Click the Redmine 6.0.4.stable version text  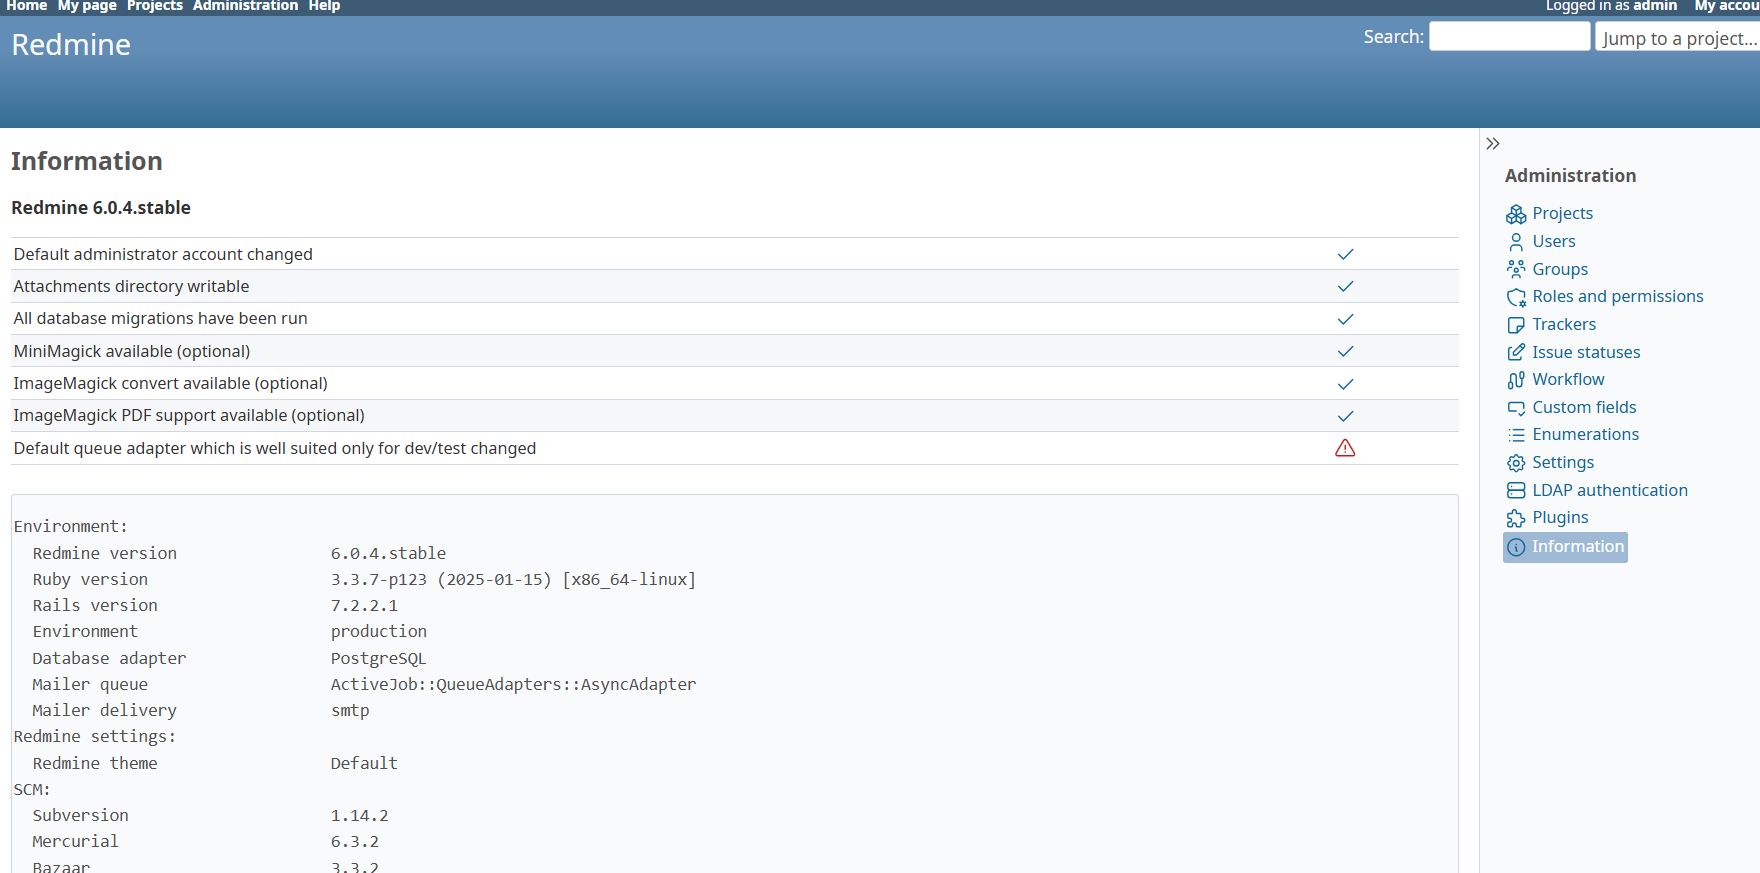(101, 208)
